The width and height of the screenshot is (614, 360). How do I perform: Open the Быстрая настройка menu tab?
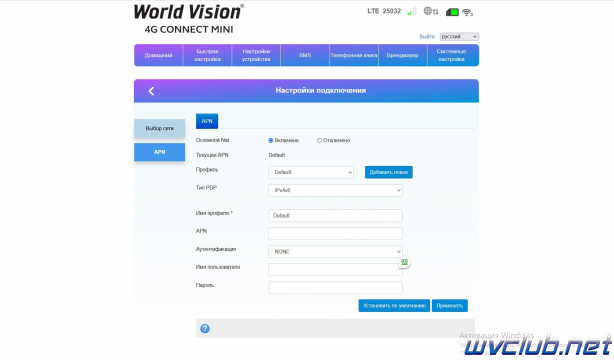point(207,55)
